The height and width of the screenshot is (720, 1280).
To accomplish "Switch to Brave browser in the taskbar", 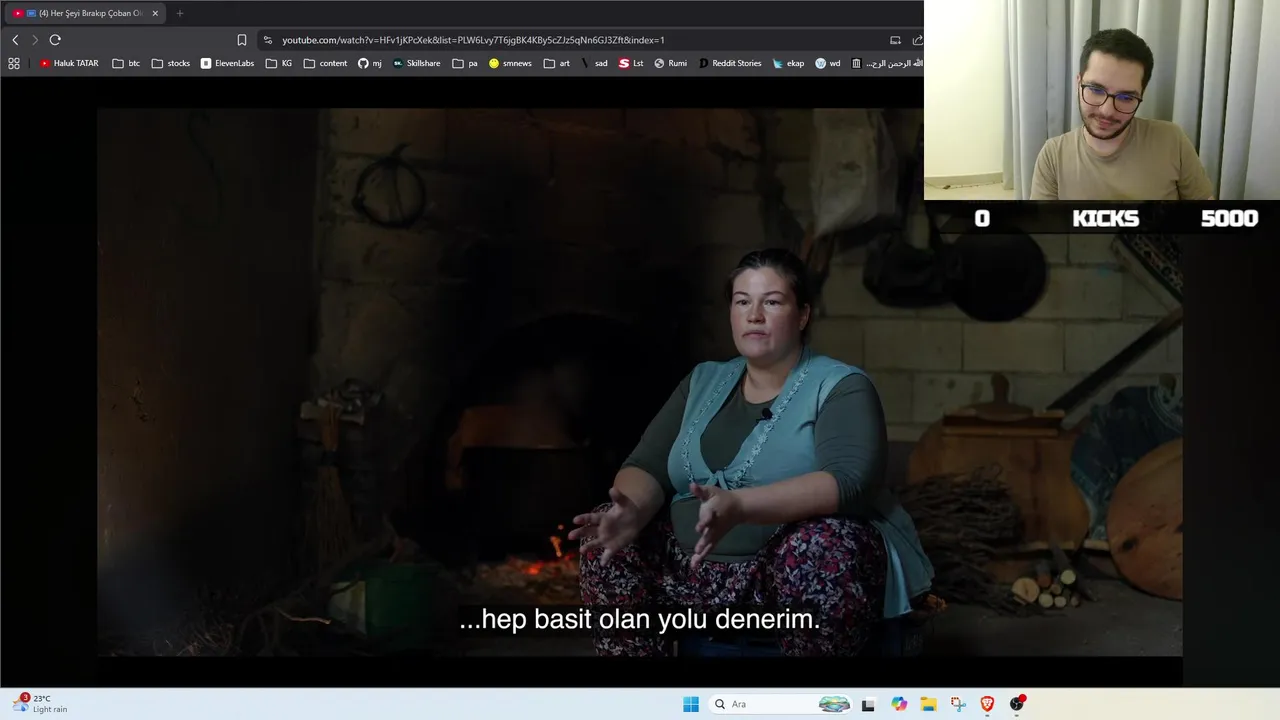I will coord(987,704).
